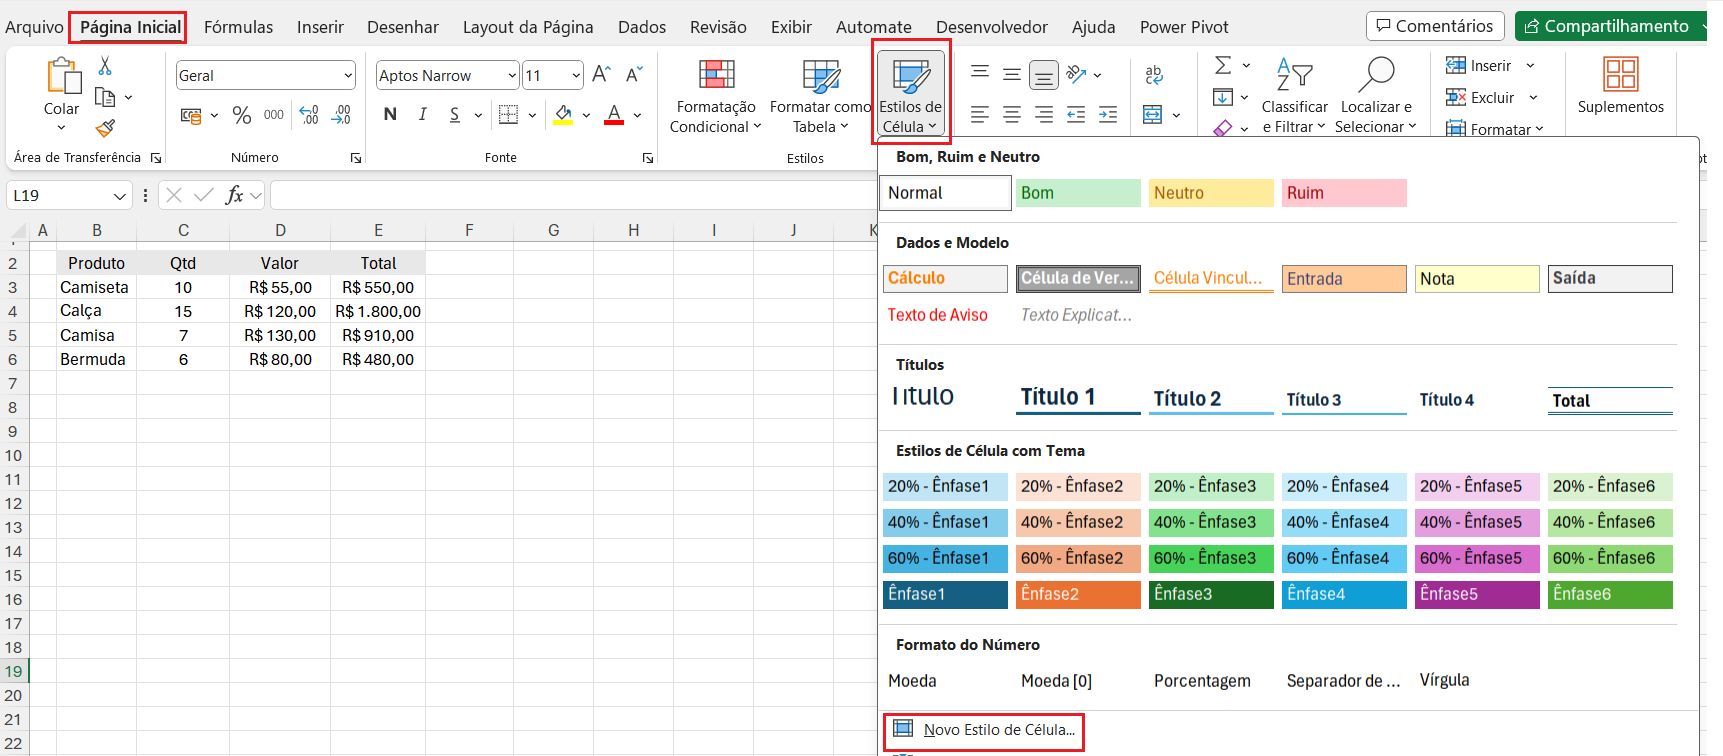Click the AutoSum sigma icon

tap(1222, 66)
